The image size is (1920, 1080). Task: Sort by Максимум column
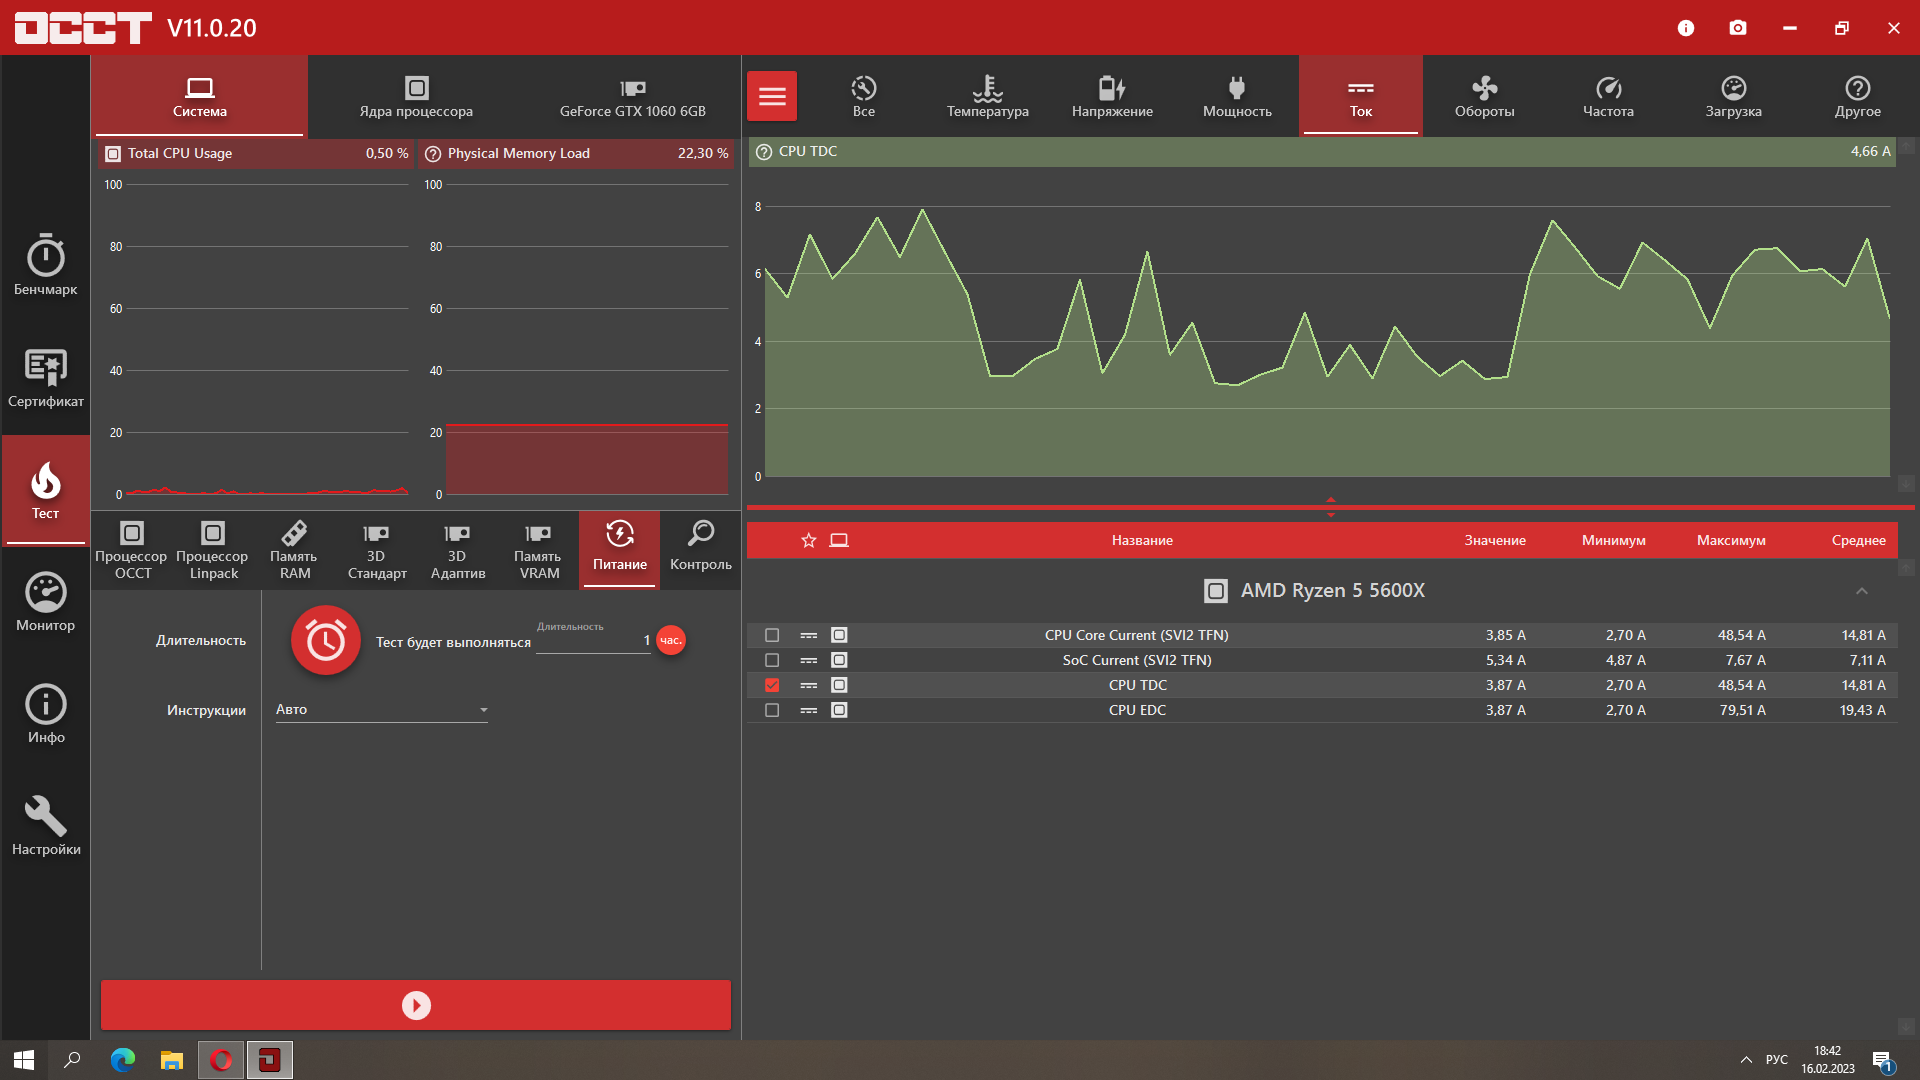tap(1731, 540)
